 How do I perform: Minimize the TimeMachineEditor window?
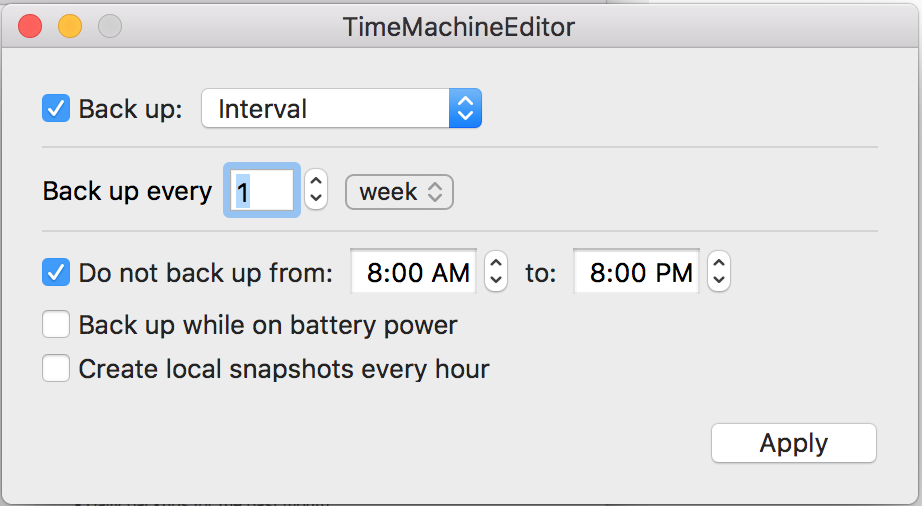(x=70, y=27)
